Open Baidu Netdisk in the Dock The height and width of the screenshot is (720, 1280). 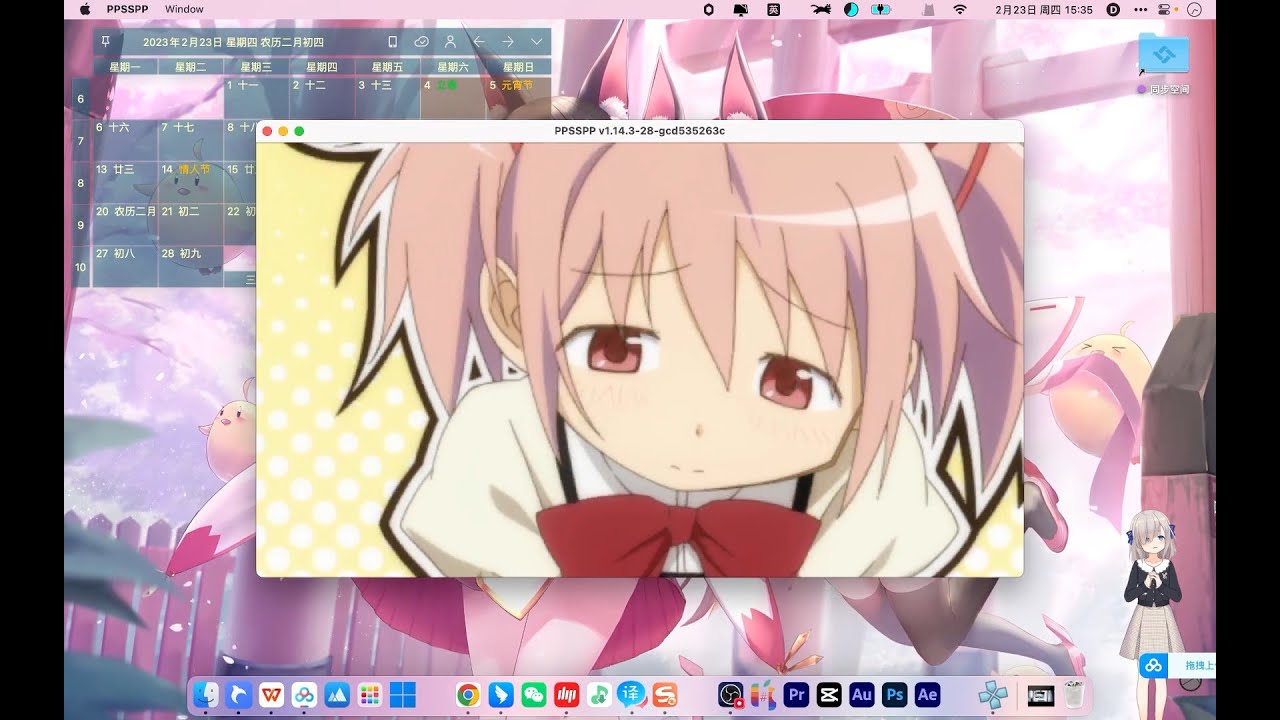pos(304,695)
